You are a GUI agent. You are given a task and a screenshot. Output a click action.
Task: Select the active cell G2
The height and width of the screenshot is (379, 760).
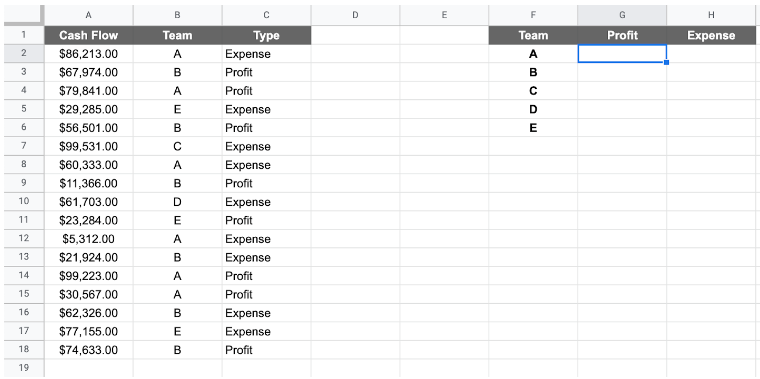(x=622, y=54)
